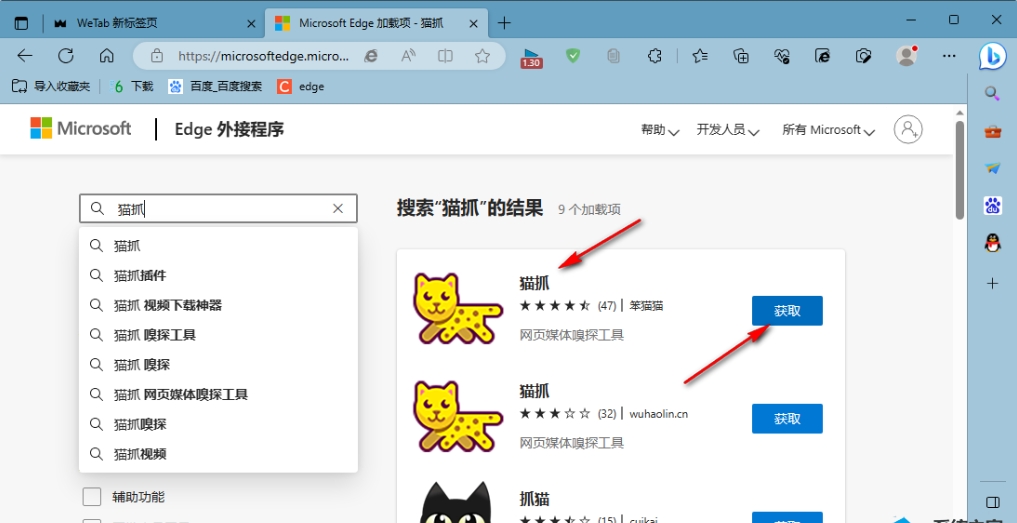Open the sidebar tools briefcase icon
The width and height of the screenshot is (1017, 523).
(x=992, y=131)
